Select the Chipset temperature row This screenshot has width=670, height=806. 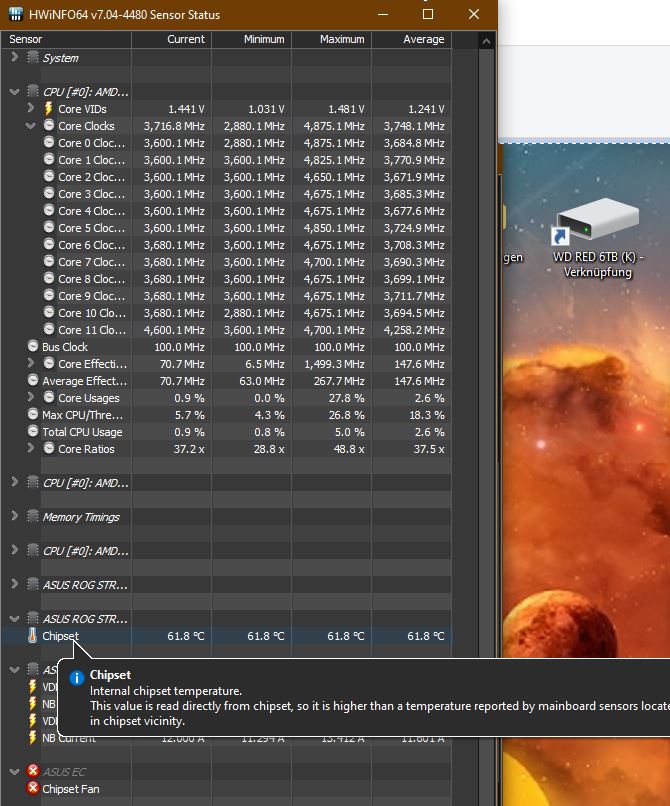226,636
